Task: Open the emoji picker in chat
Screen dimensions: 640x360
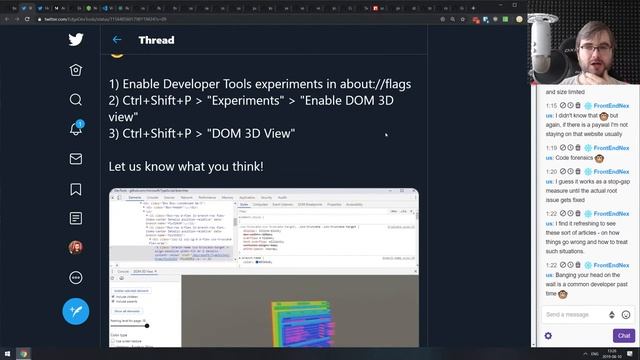Action: click(626, 315)
